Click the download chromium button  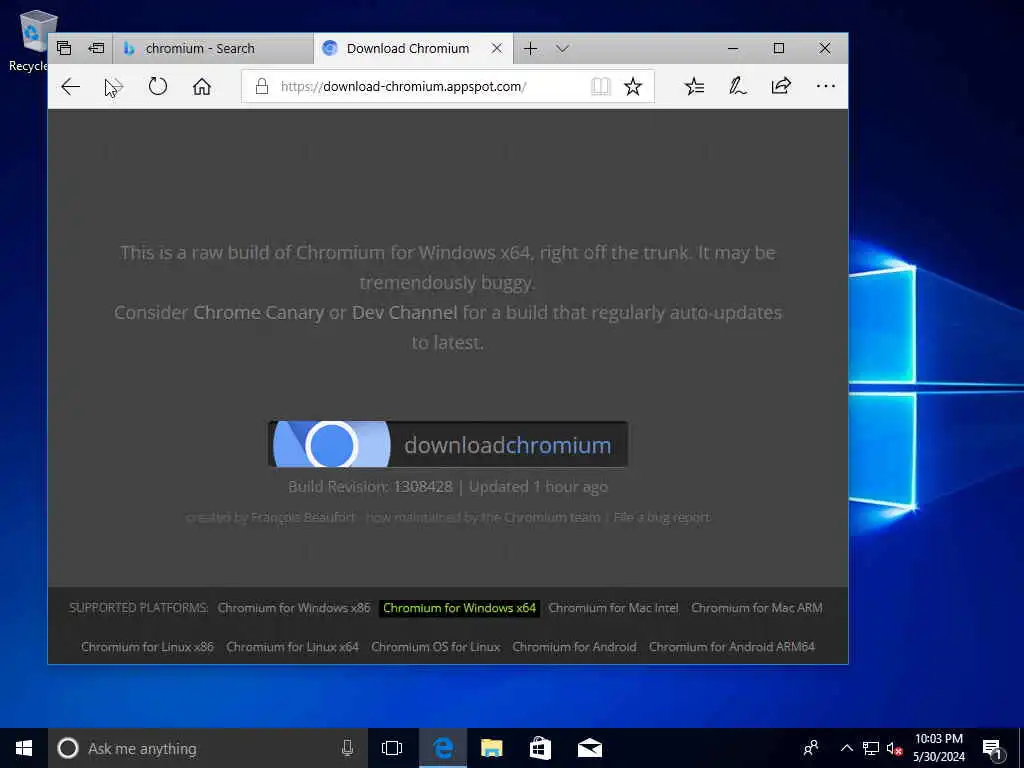coord(448,445)
